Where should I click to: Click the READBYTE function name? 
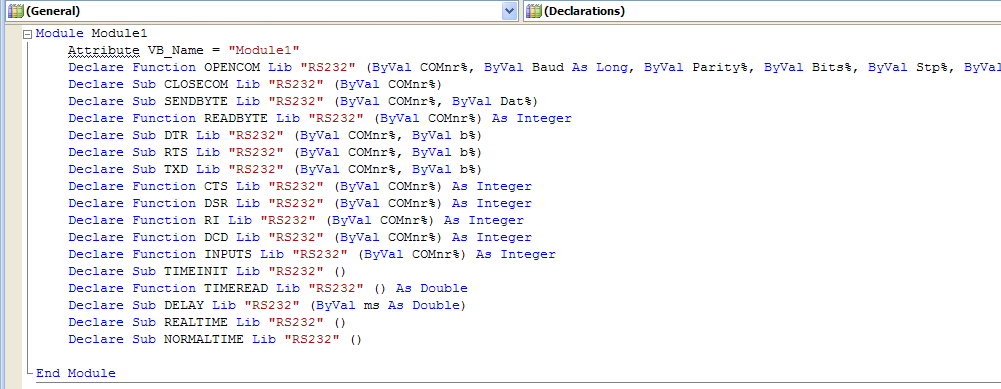[x=236, y=118]
